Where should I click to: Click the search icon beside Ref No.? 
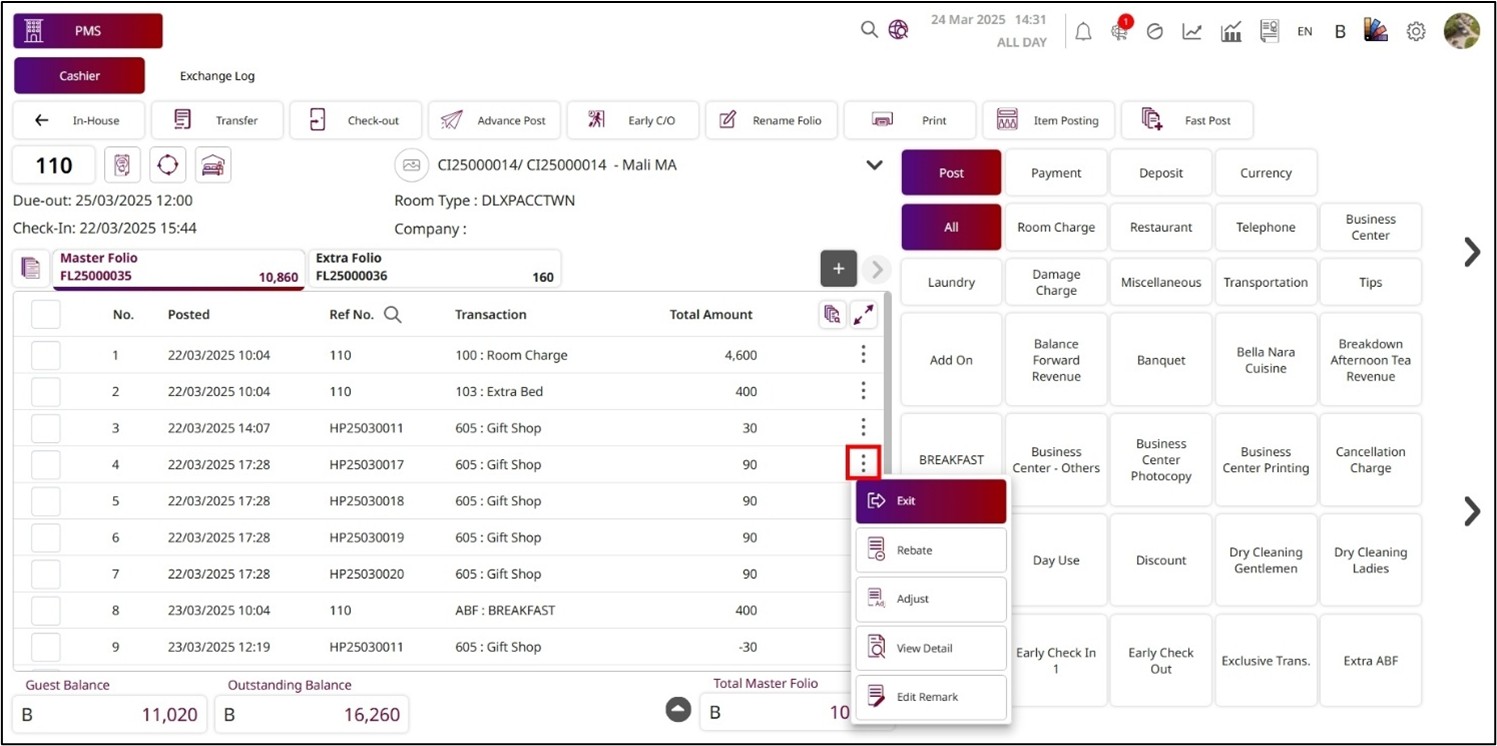tap(393, 315)
